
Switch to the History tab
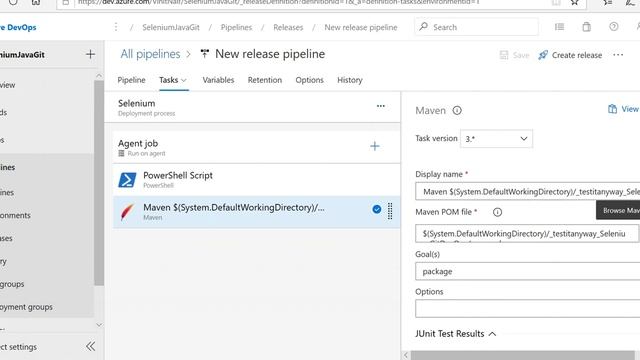click(x=350, y=80)
